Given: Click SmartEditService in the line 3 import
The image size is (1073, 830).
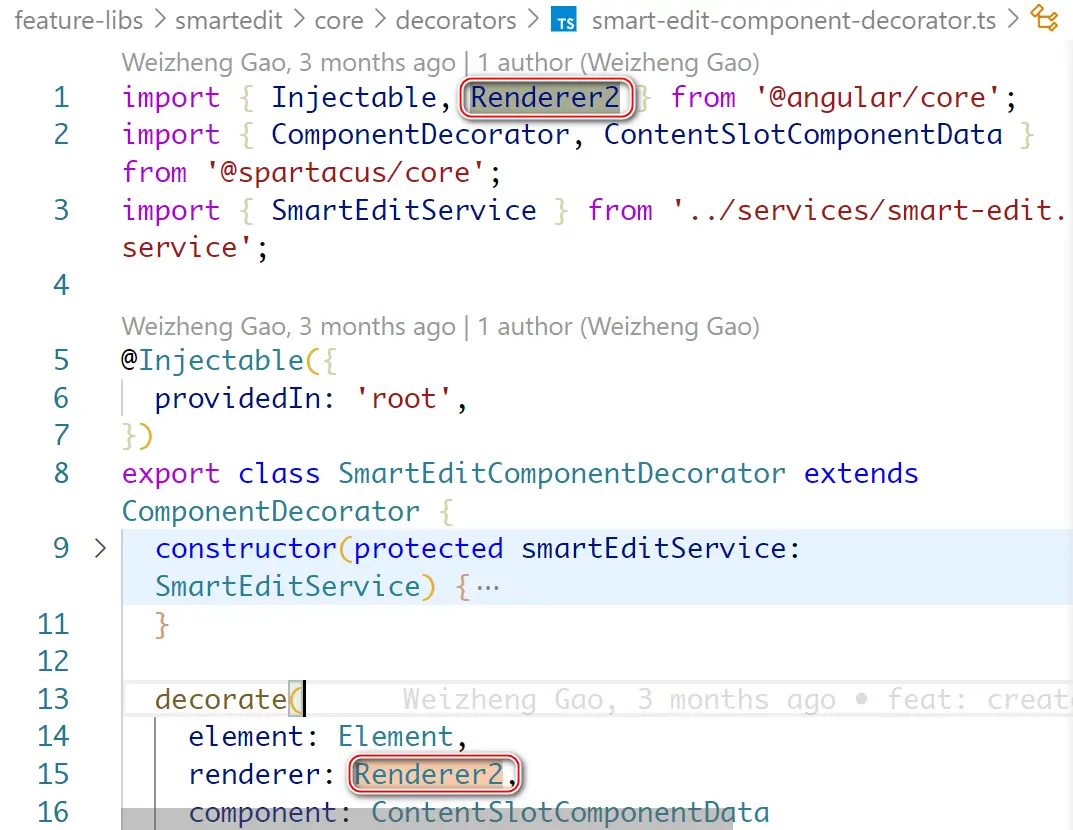Looking at the screenshot, I should [403, 210].
